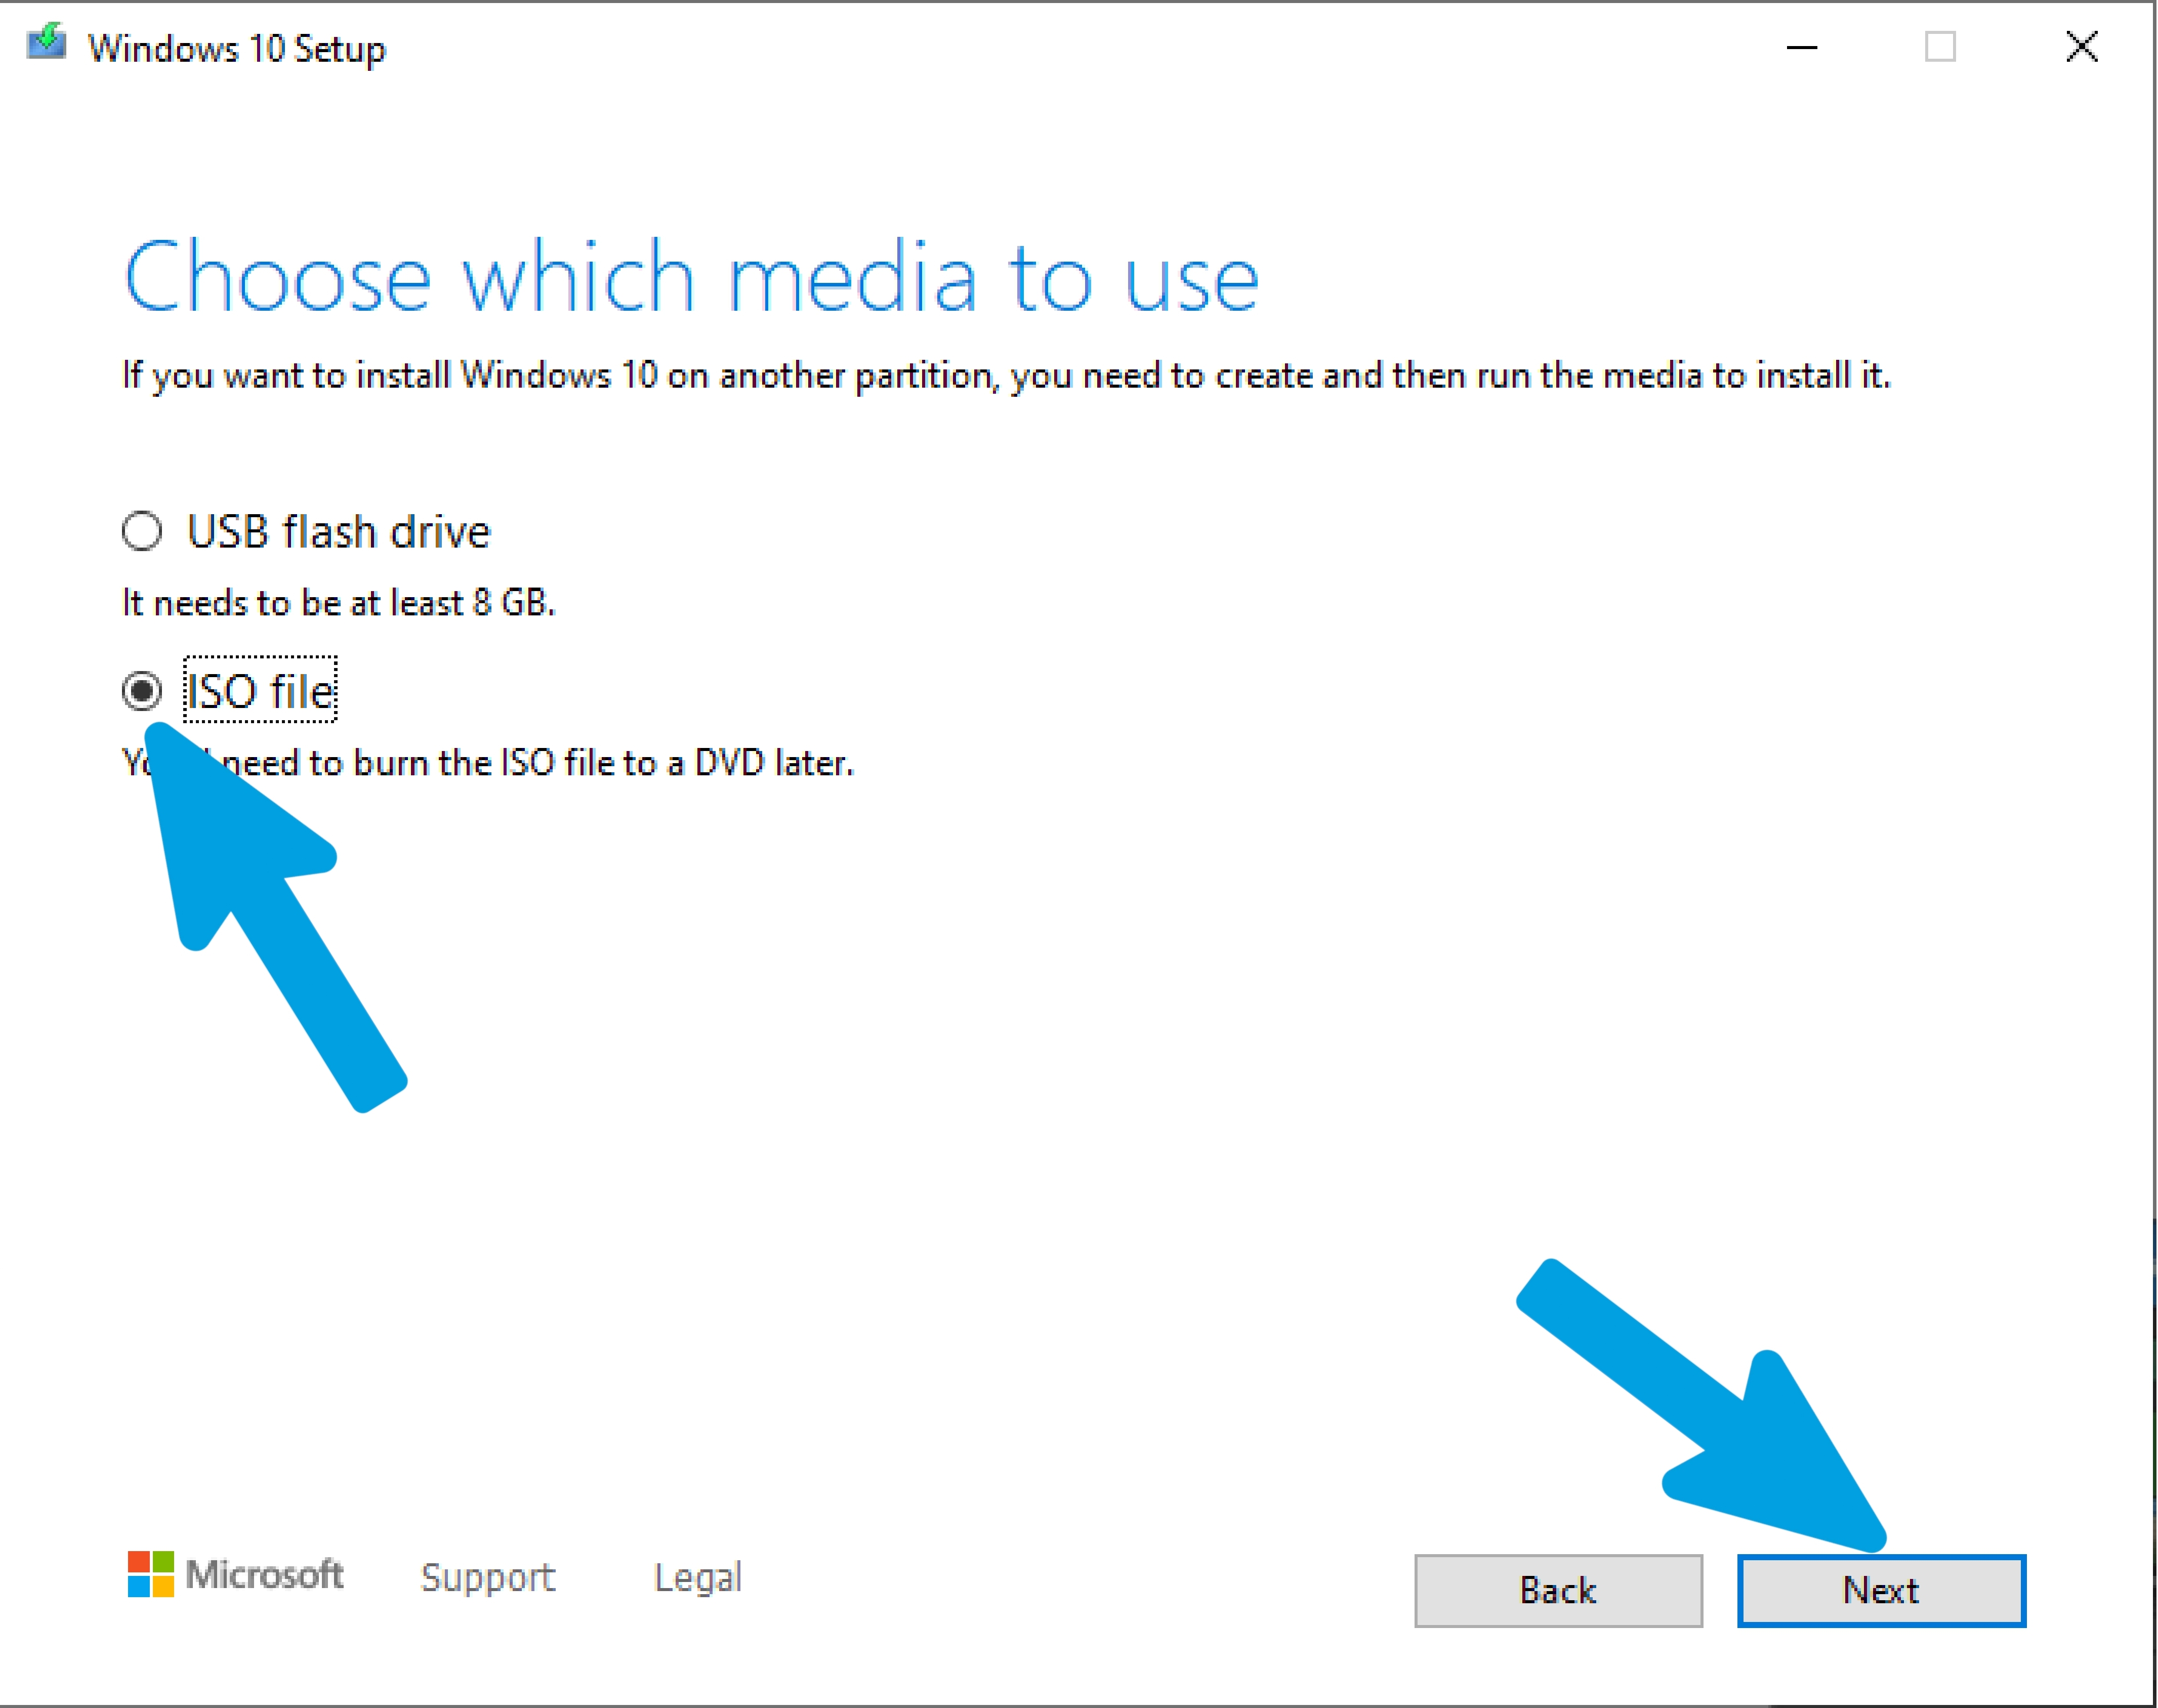This screenshot has height=1708, width=2158.
Task: Open the Support link
Action: [x=488, y=1577]
